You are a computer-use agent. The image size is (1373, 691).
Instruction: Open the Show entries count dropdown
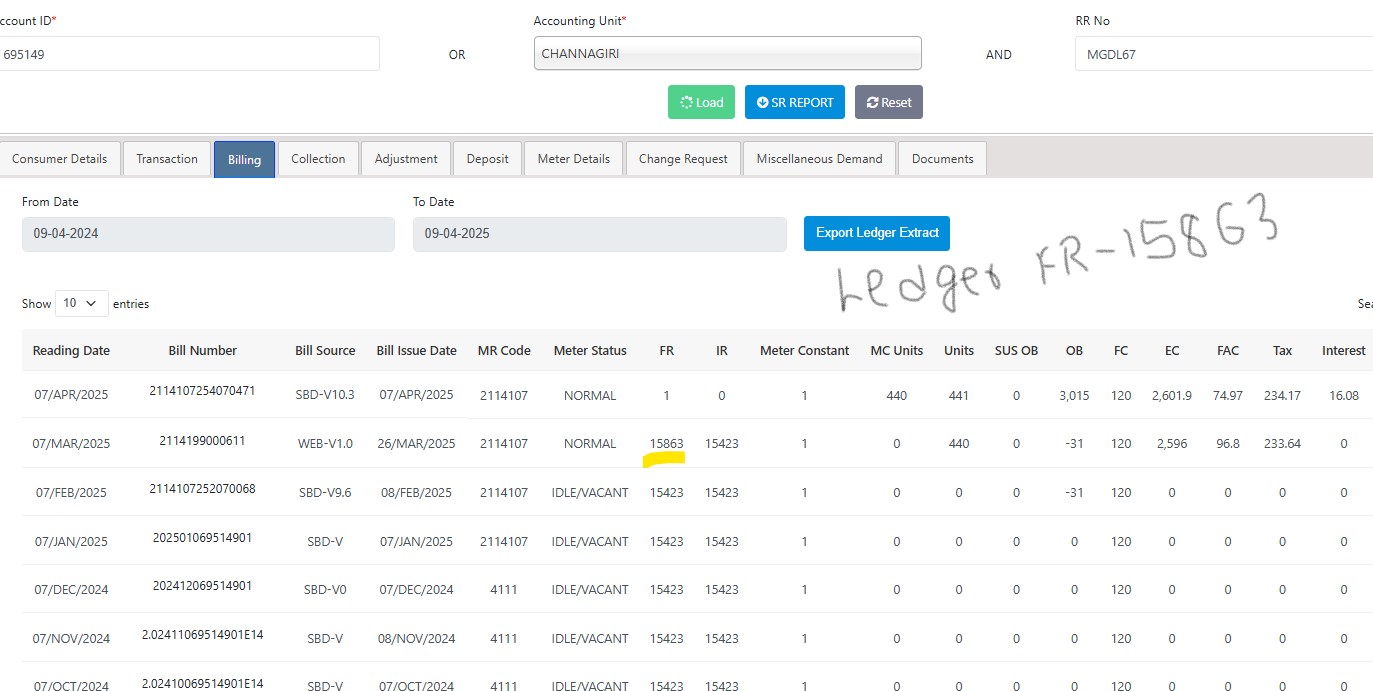(81, 303)
